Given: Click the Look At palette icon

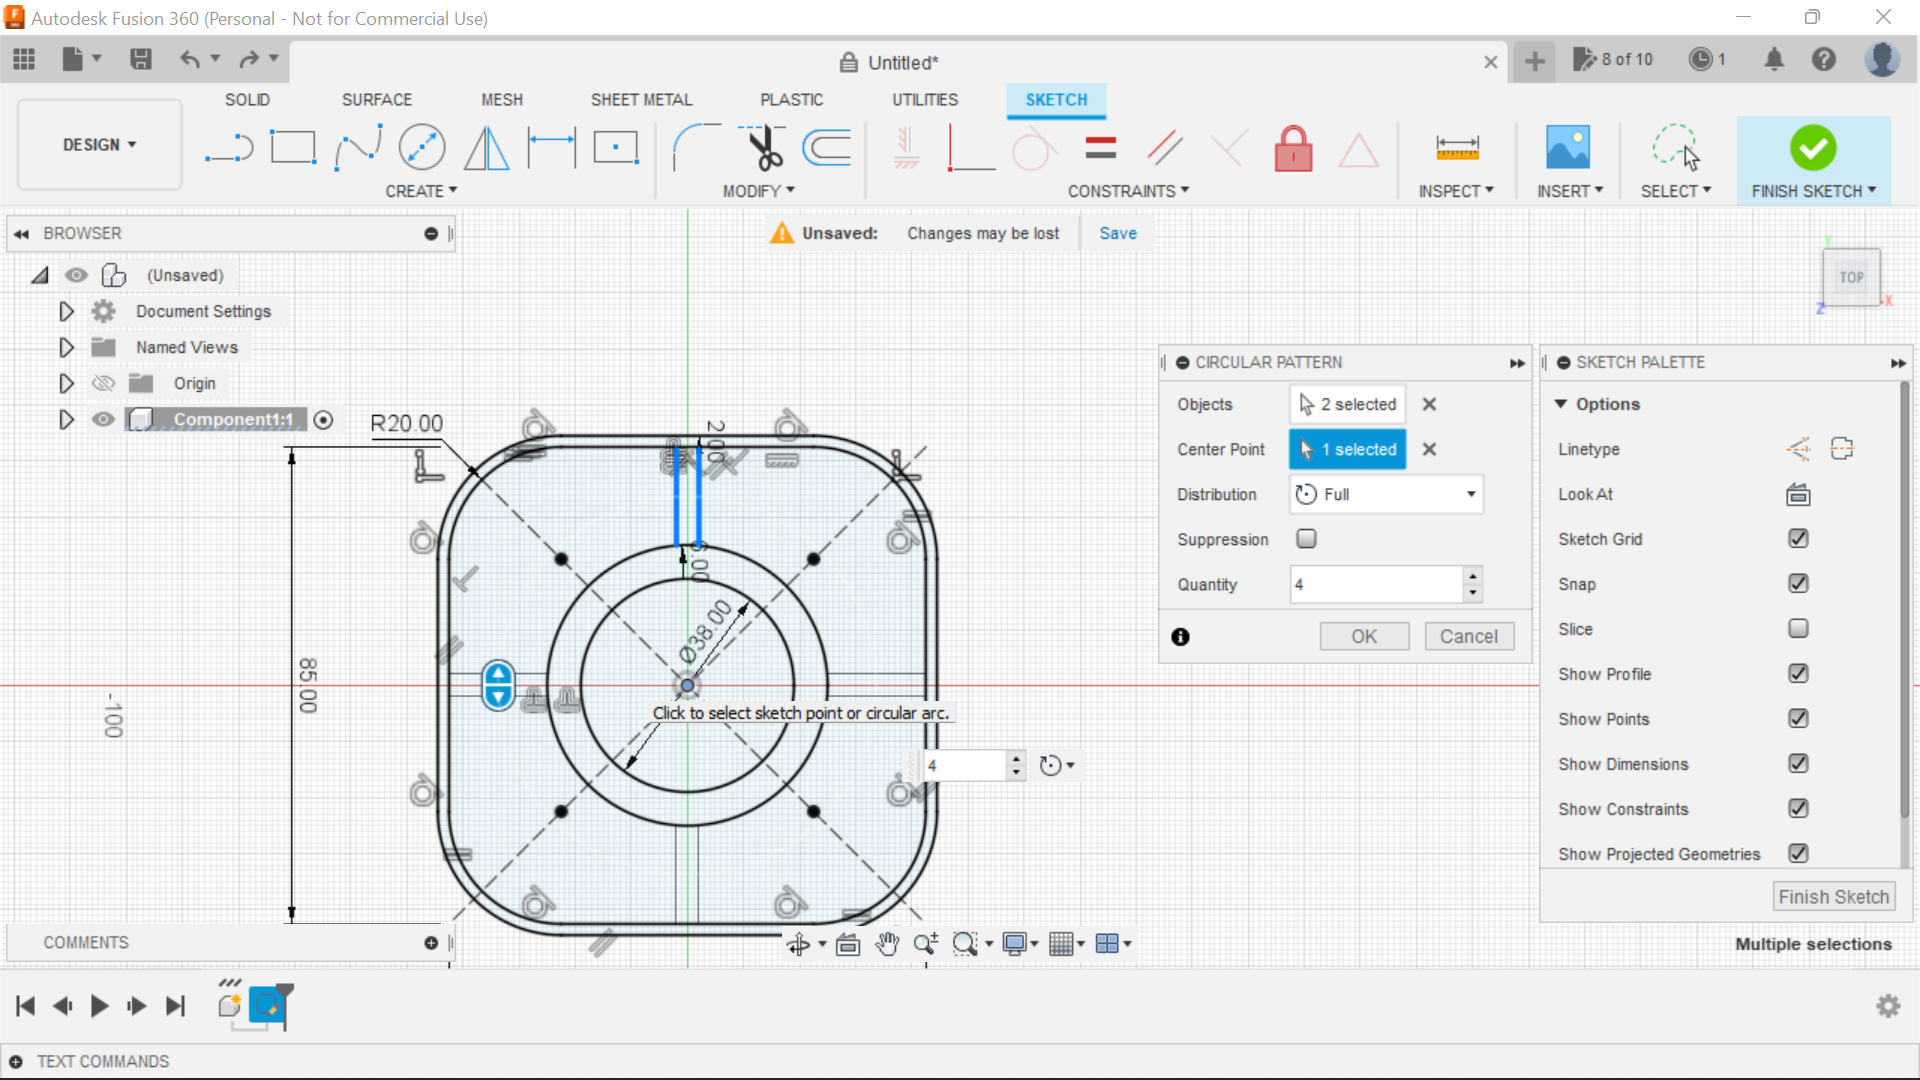Looking at the screenshot, I should [x=1798, y=494].
